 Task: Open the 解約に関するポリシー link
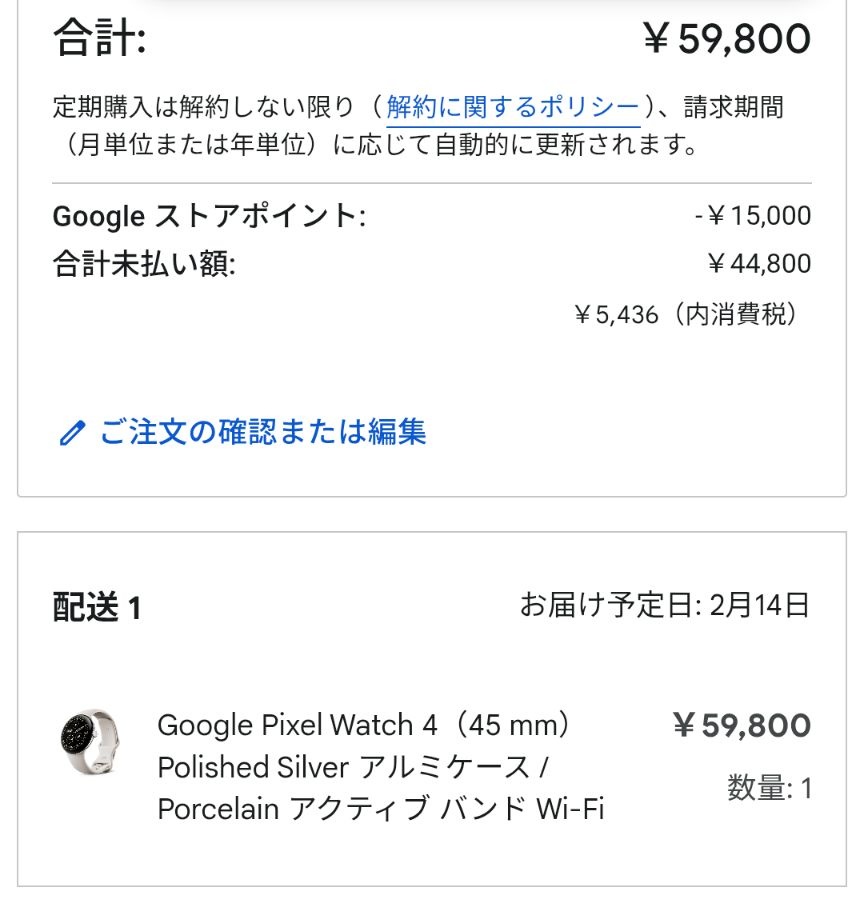point(513,108)
